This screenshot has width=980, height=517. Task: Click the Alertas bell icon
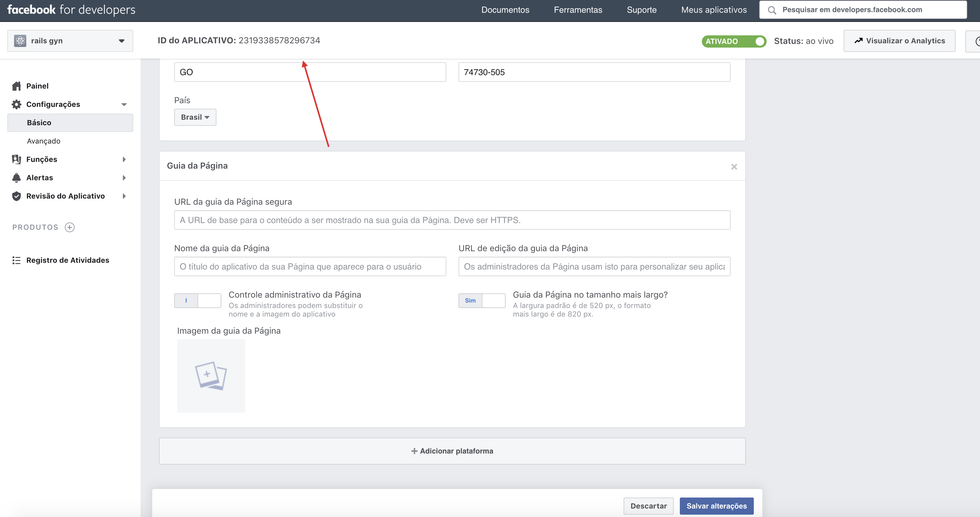point(16,178)
